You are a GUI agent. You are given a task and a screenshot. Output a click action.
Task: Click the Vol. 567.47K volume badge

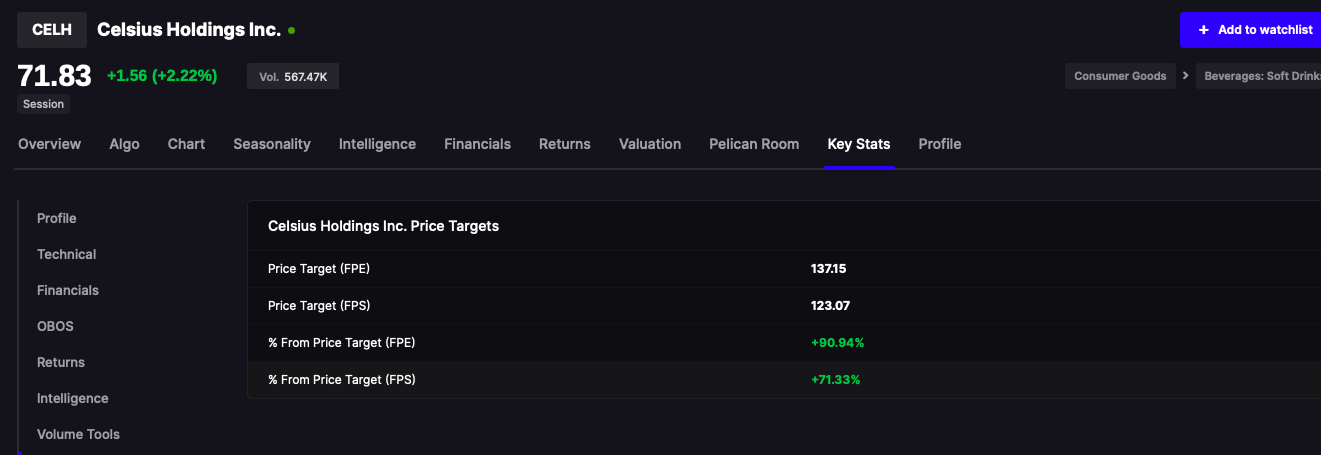click(x=293, y=76)
